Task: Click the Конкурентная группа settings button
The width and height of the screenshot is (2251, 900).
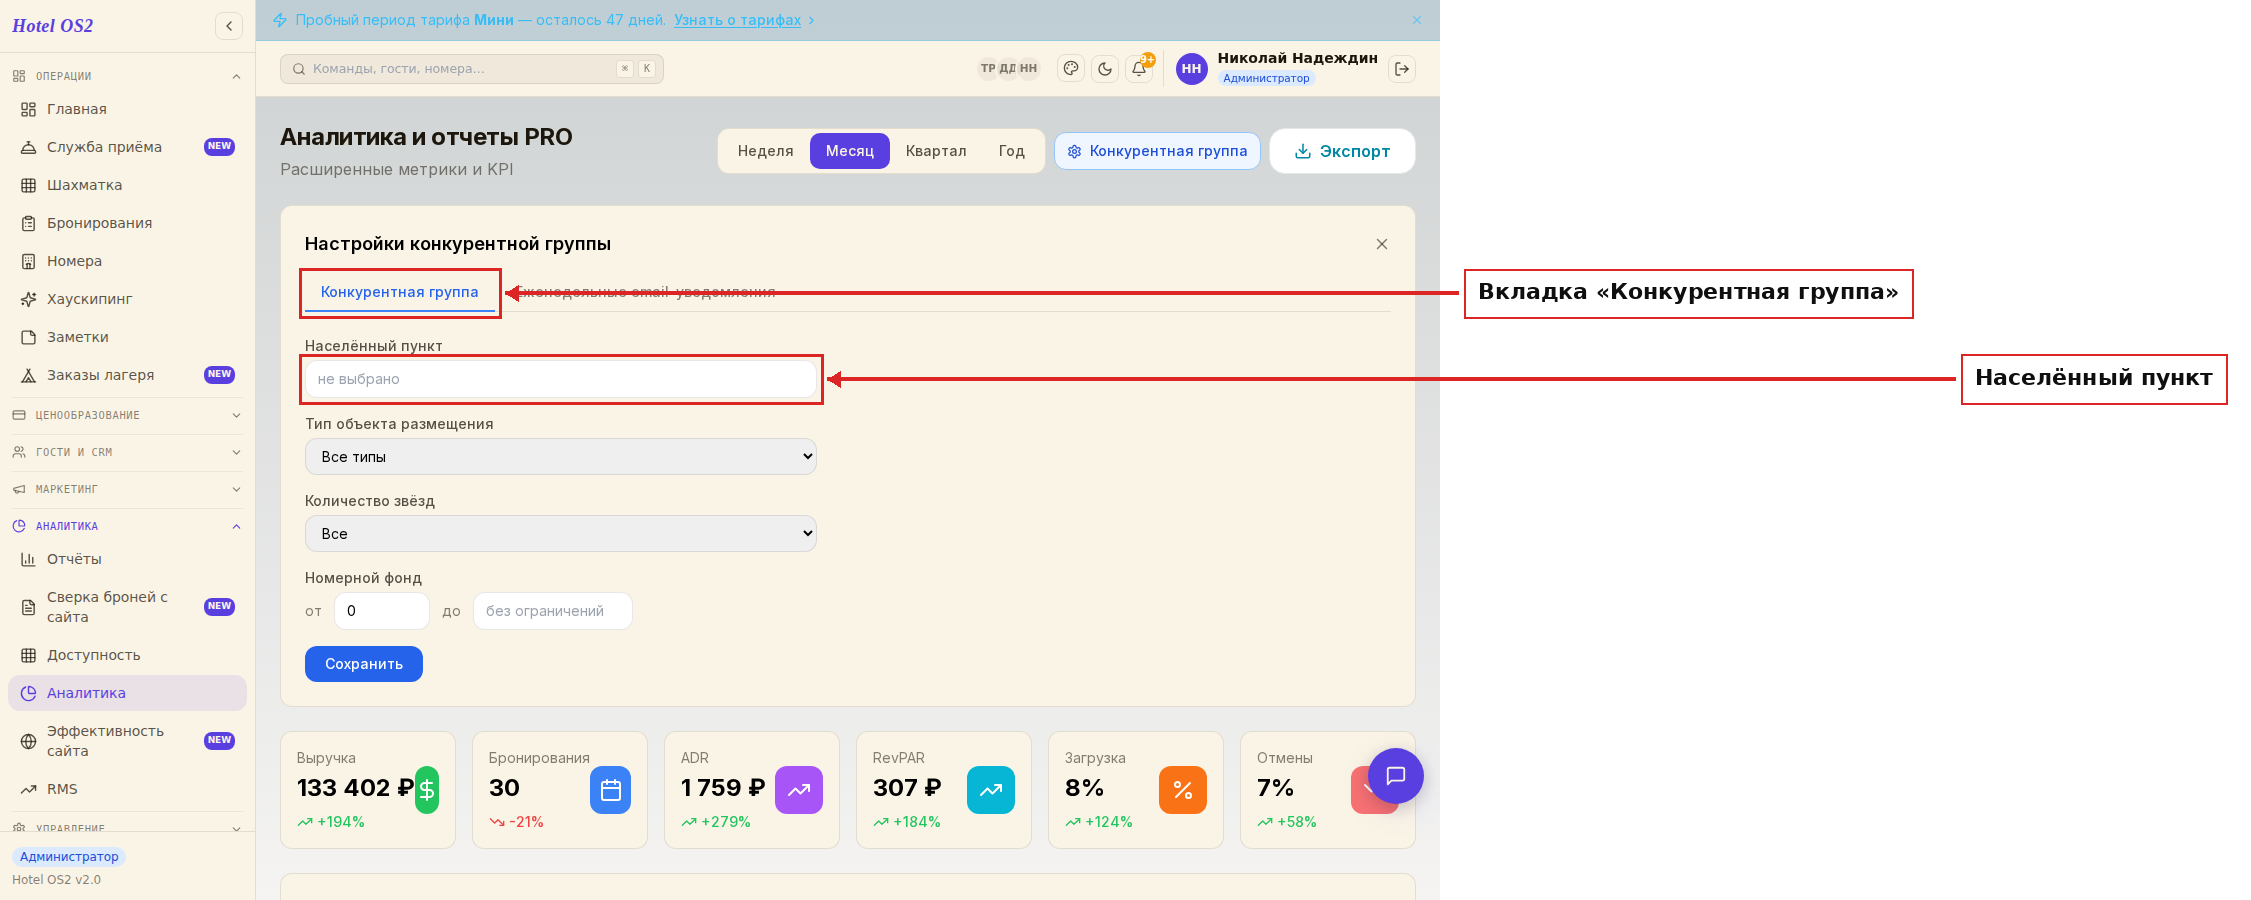Action: (1157, 151)
